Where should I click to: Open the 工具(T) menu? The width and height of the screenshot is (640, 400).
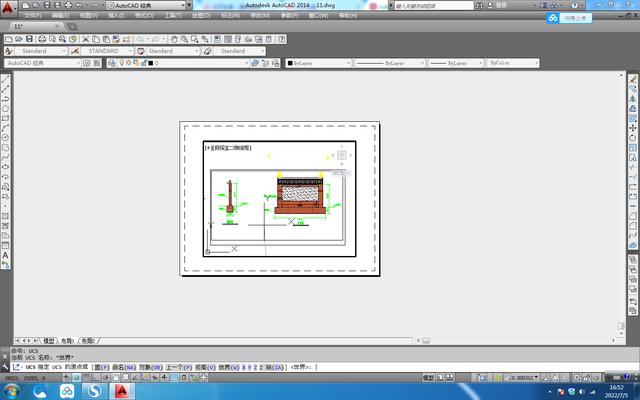173,16
